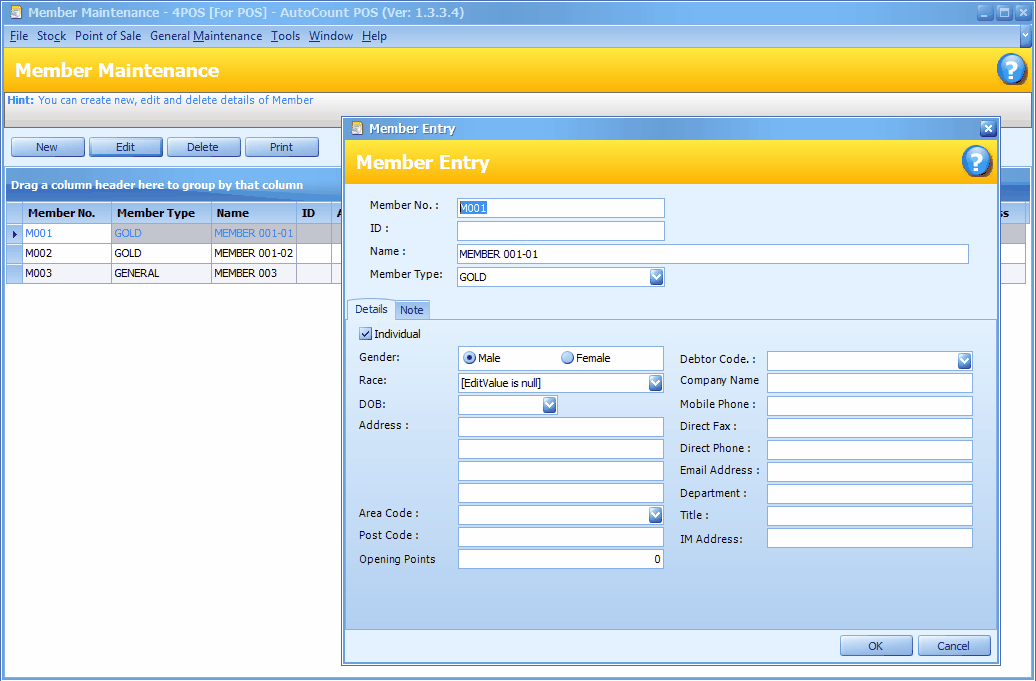Click the Direct Fax input field
This screenshot has height=681, width=1036.
tap(870, 427)
